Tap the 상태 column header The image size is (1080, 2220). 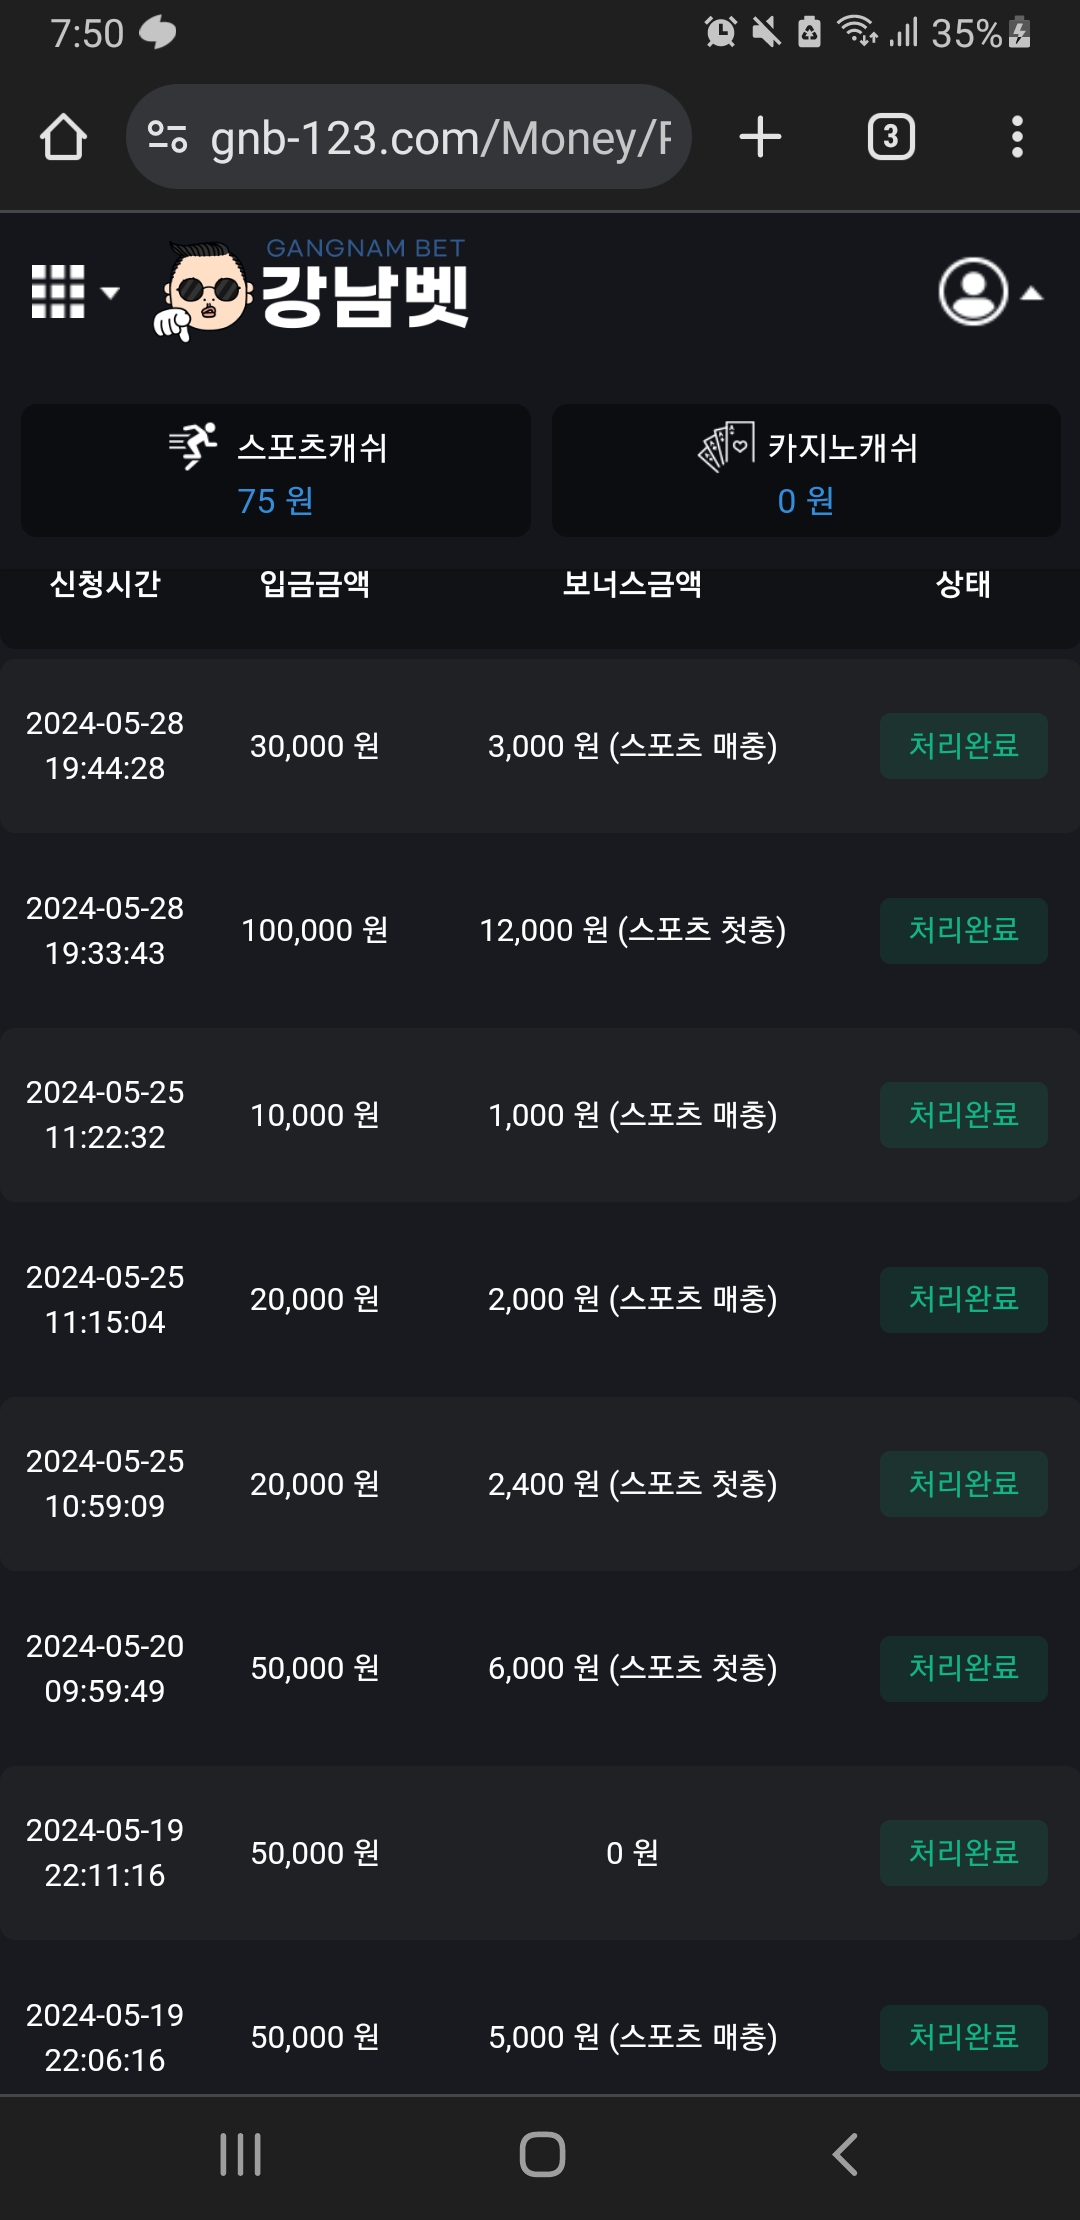963,584
